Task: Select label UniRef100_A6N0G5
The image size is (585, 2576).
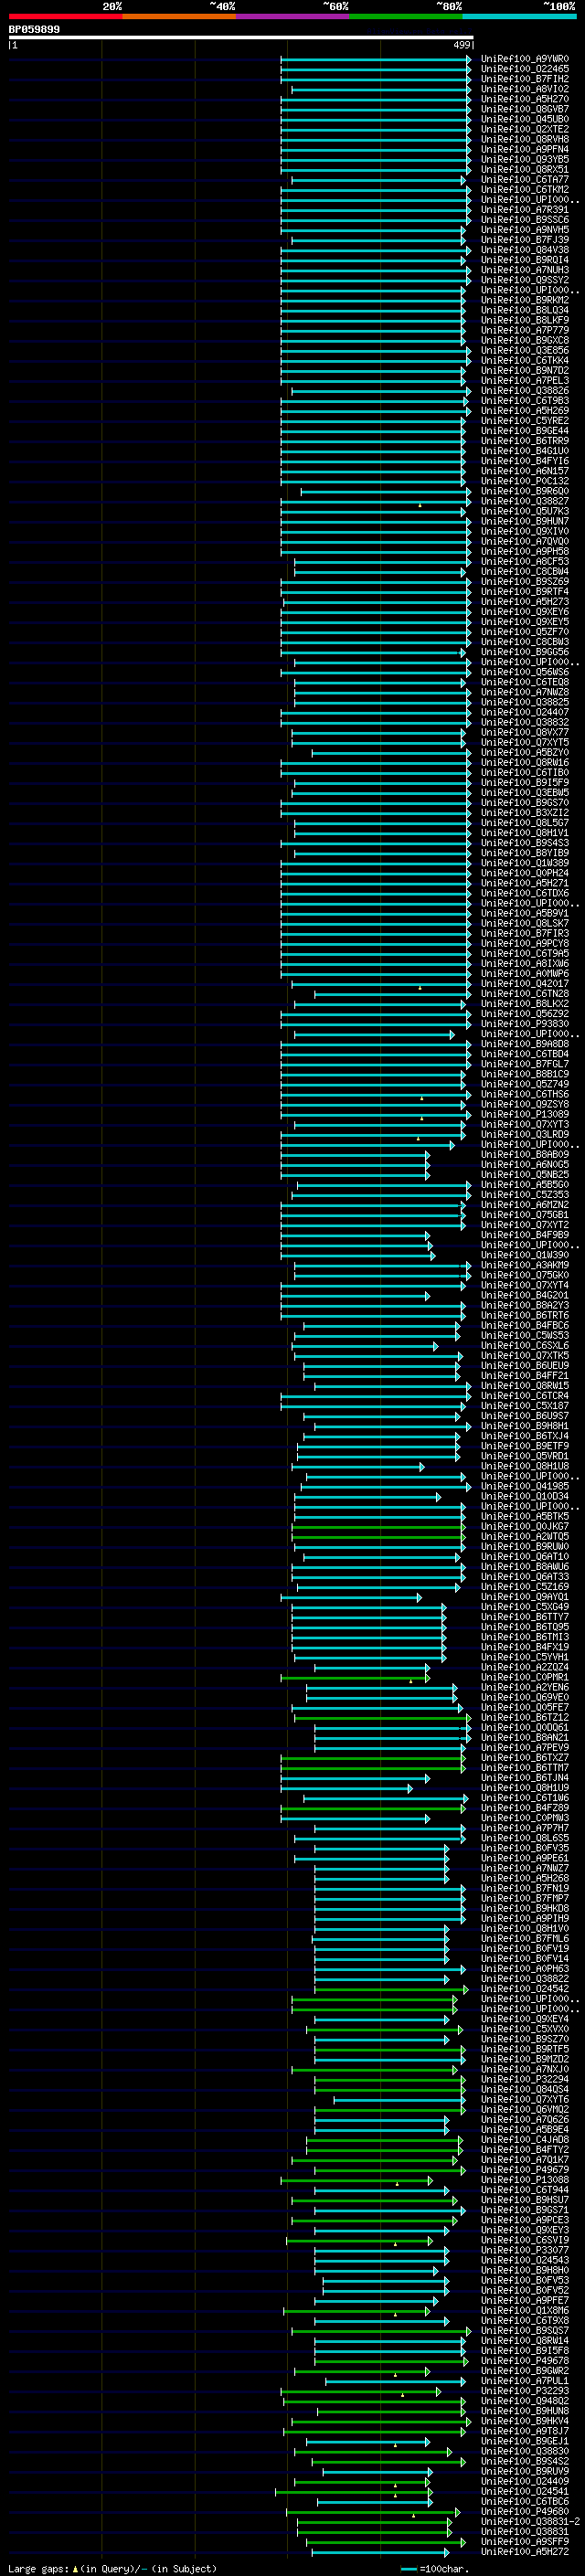Action: pyautogui.click(x=524, y=1165)
